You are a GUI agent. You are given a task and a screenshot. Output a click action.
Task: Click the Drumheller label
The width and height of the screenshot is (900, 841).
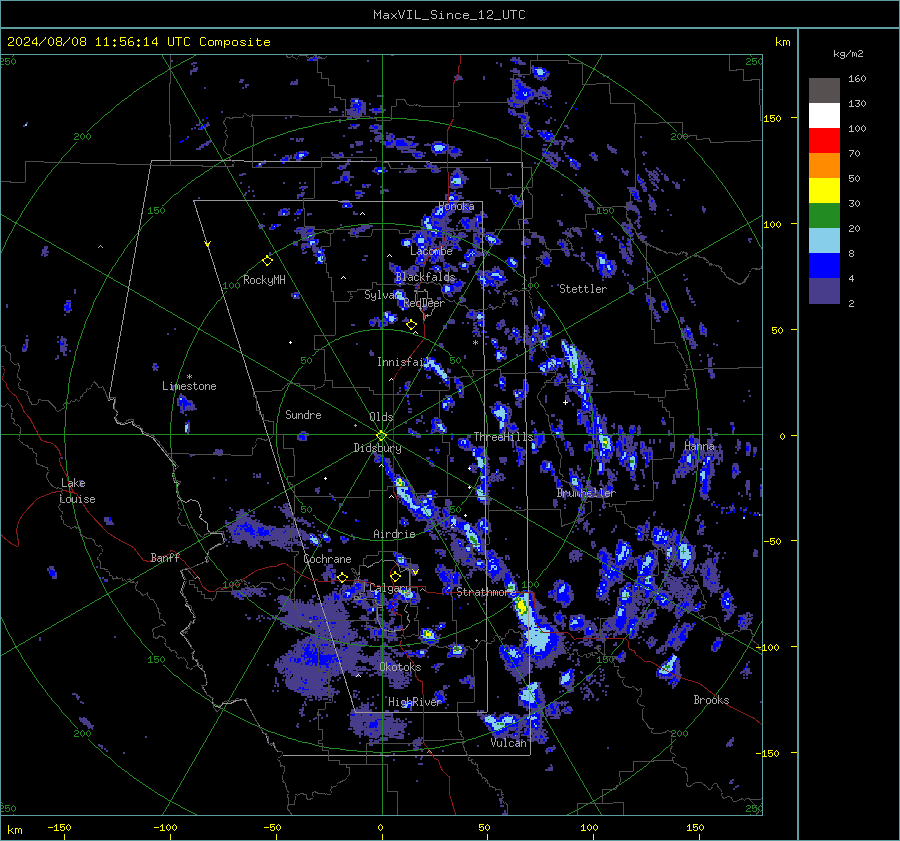(x=586, y=493)
